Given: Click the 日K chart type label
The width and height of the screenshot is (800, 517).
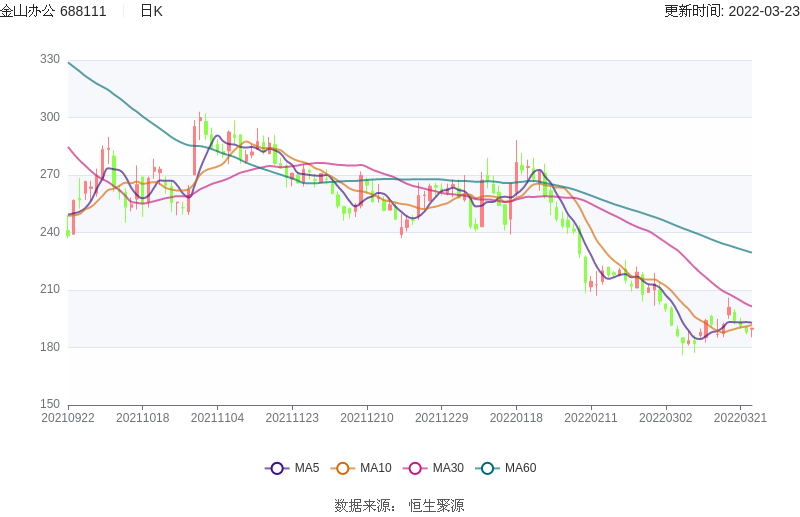Looking at the screenshot, I should tap(151, 11).
